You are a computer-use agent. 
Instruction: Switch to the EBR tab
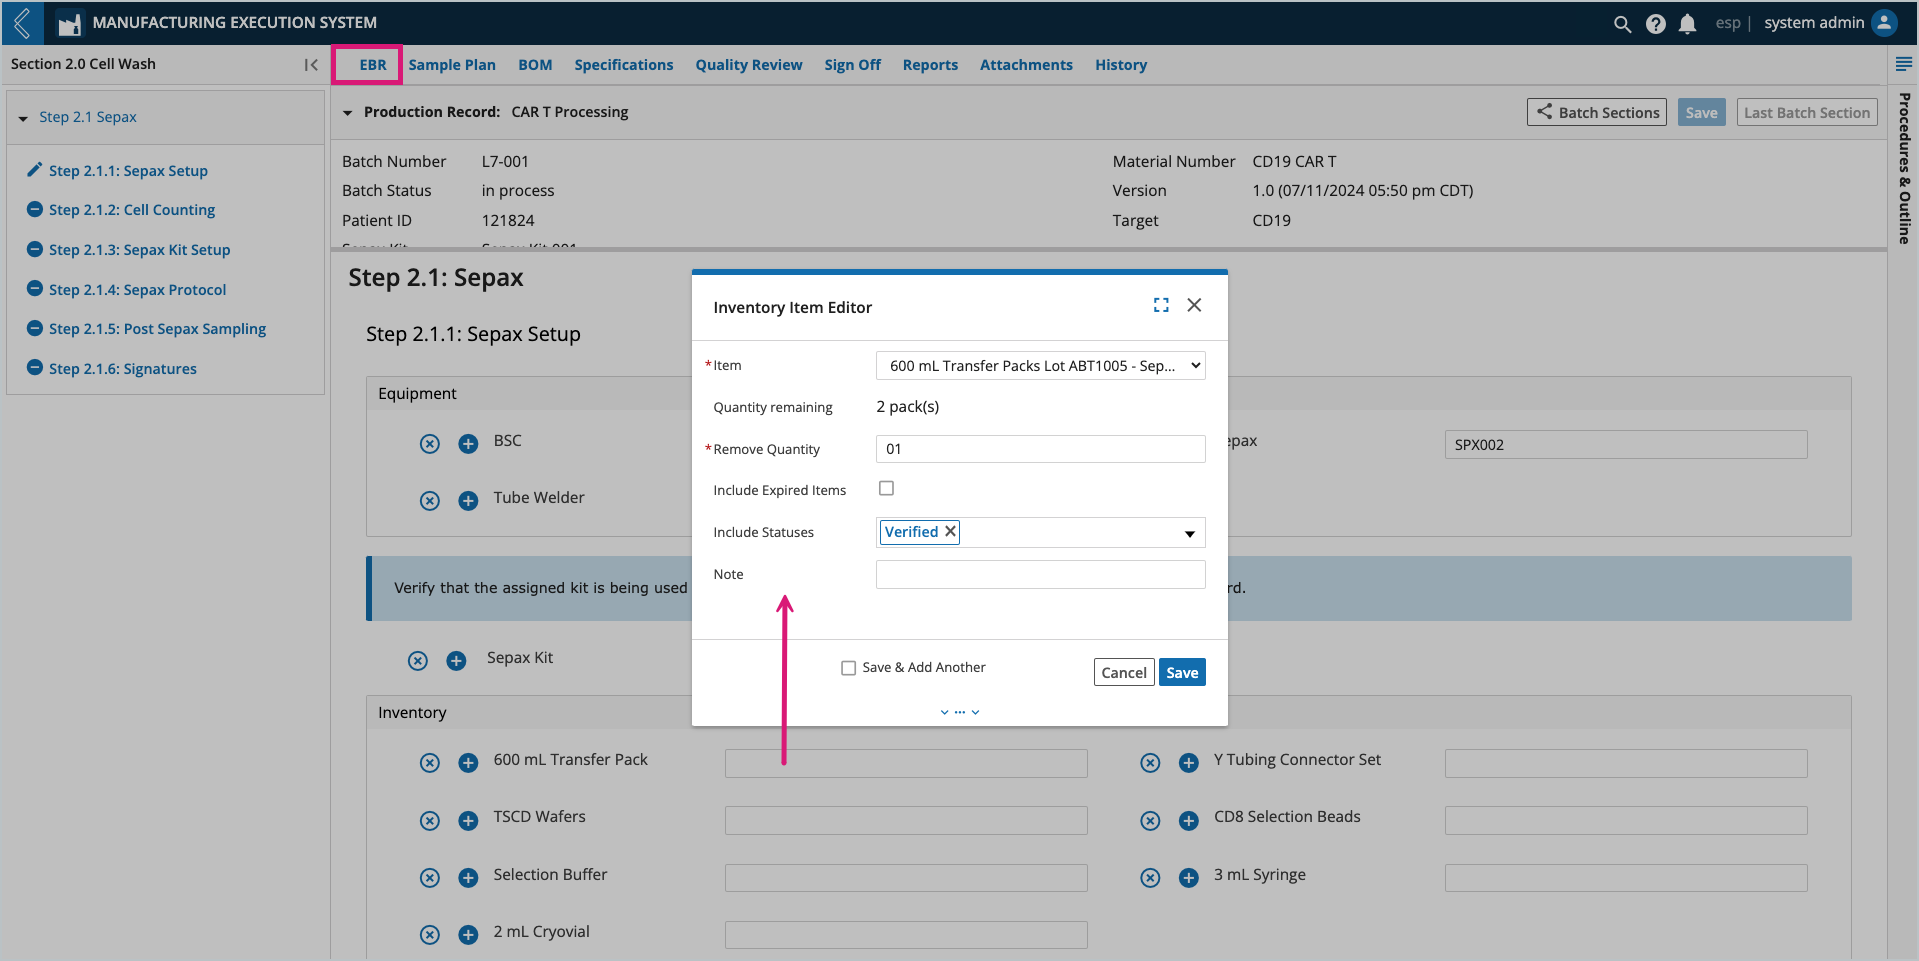point(373,65)
